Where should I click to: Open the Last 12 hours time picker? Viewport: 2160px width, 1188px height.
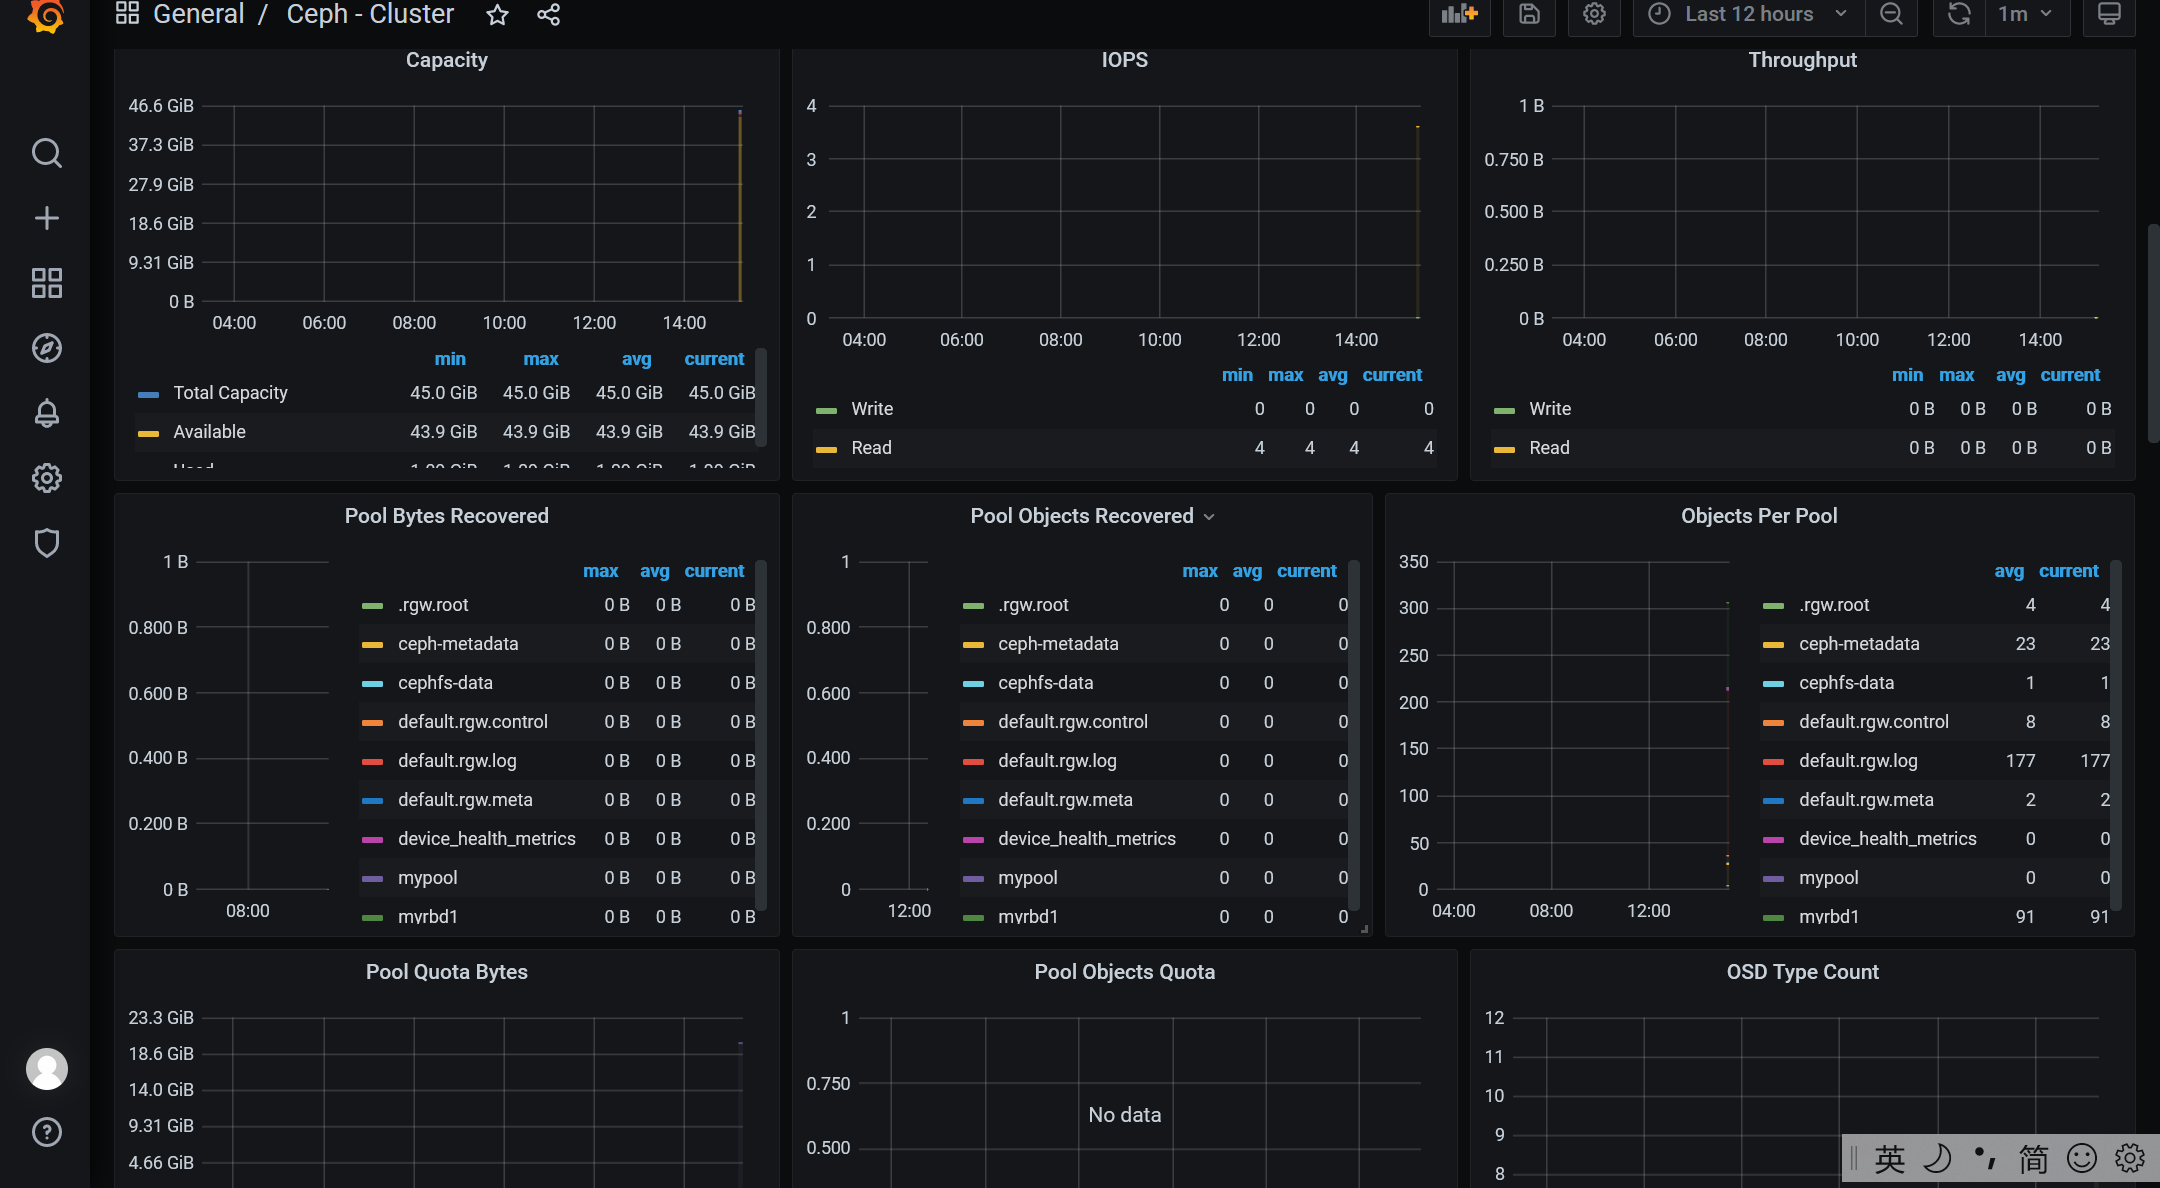pyautogui.click(x=1747, y=15)
